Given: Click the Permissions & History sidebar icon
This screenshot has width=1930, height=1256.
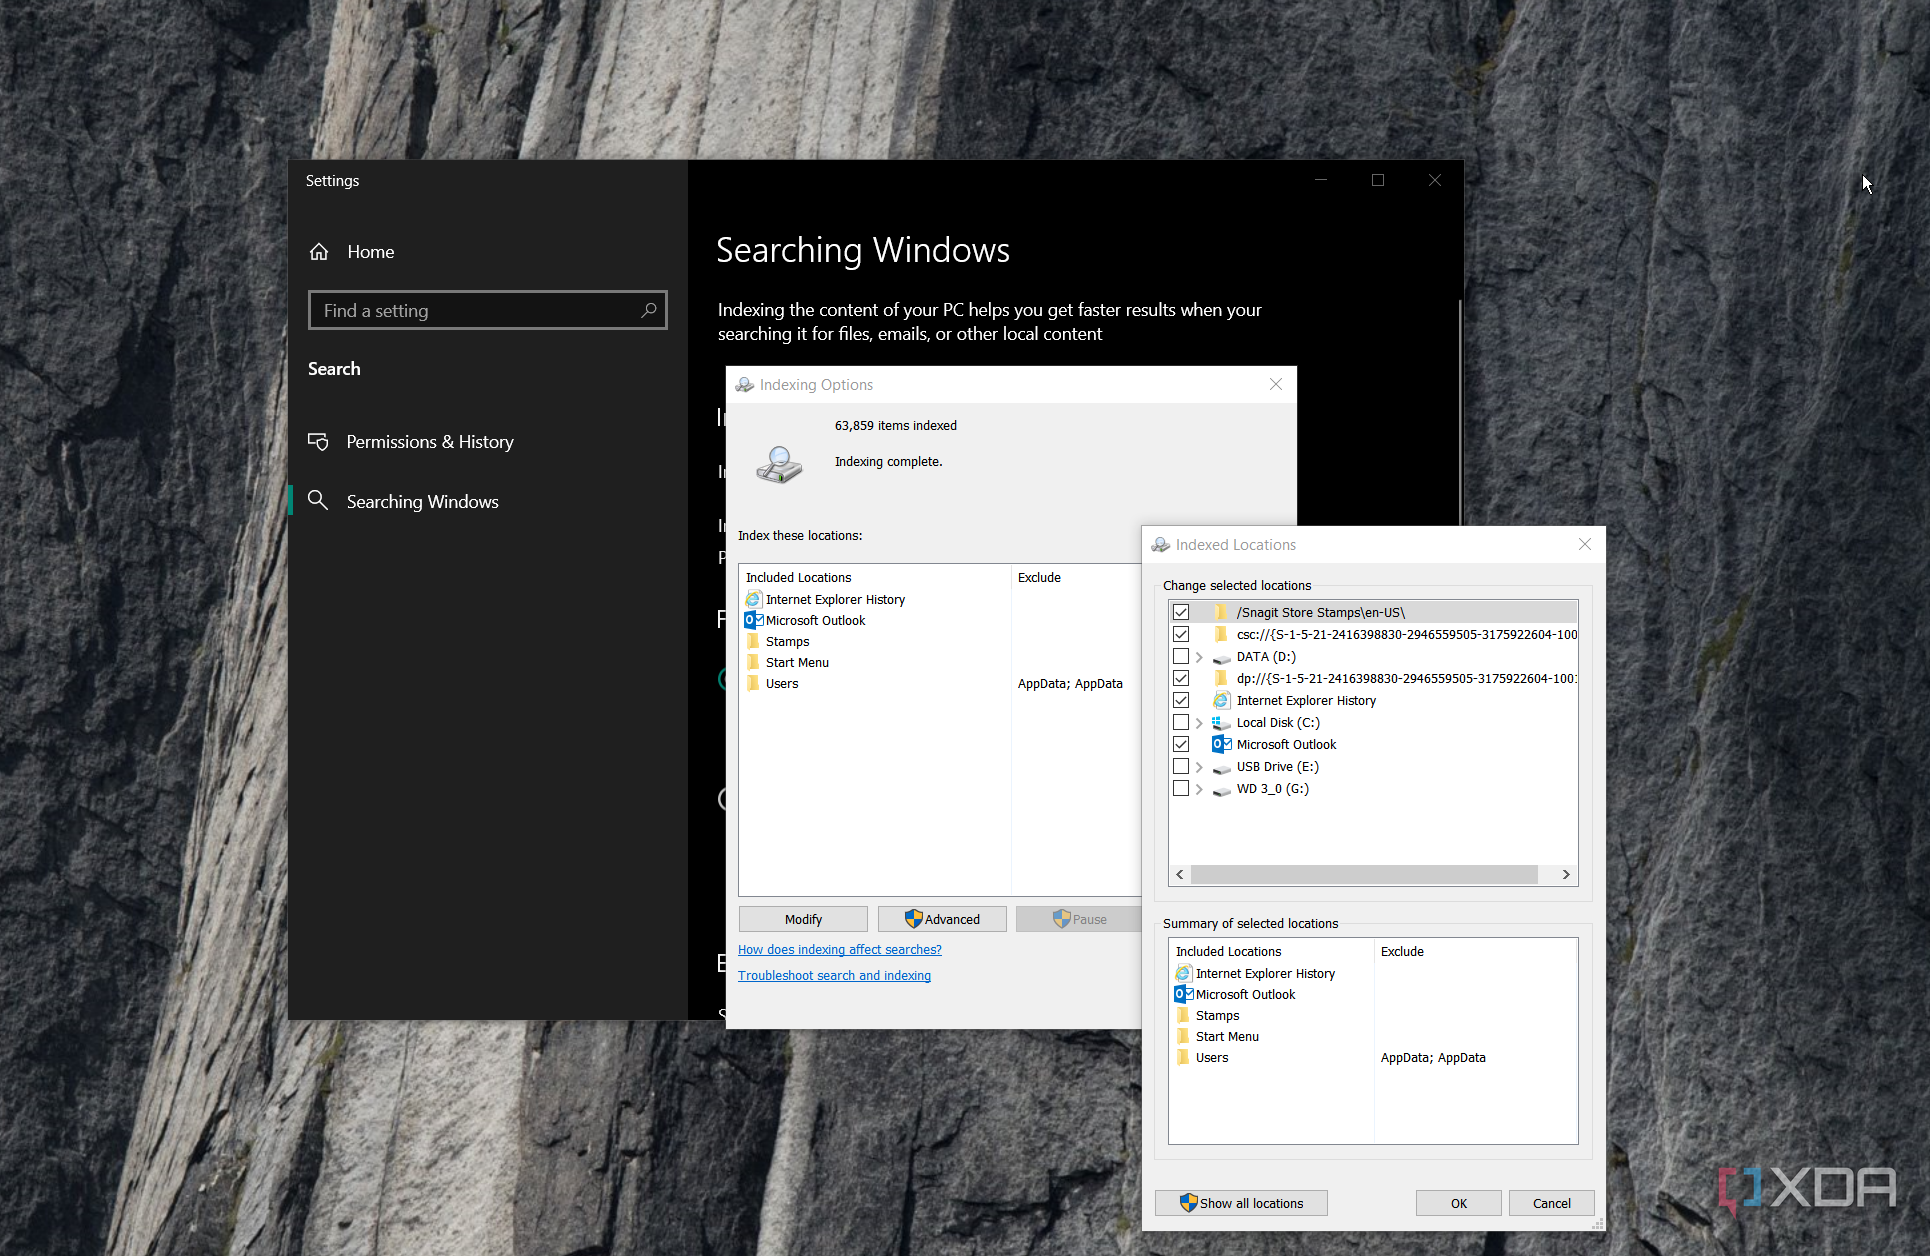Looking at the screenshot, I should click(318, 442).
